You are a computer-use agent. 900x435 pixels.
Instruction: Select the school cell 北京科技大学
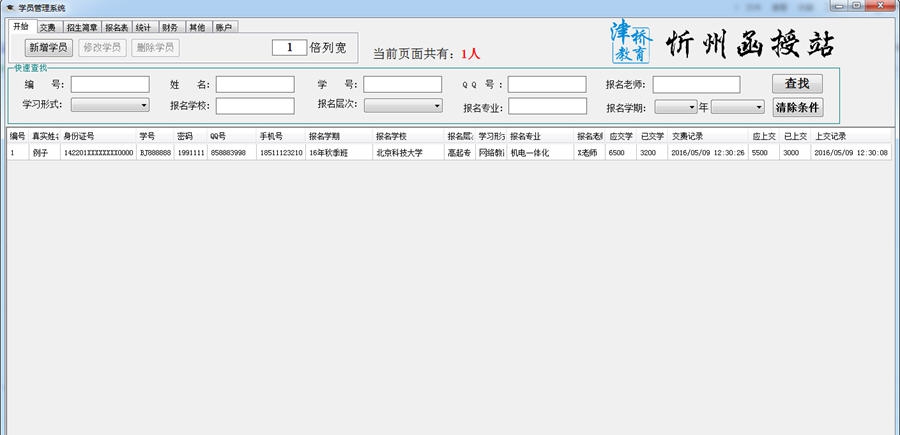click(408, 153)
